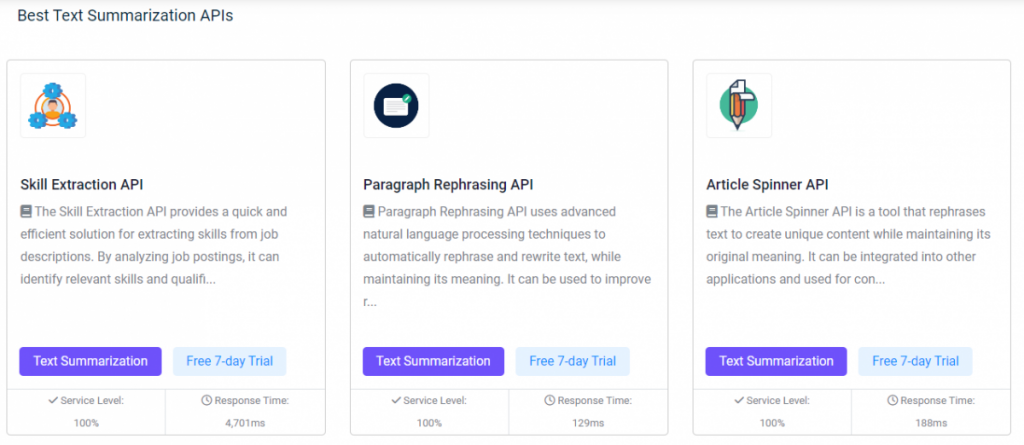Click Service Level label on Paragraph Rephrasing card

point(435,401)
